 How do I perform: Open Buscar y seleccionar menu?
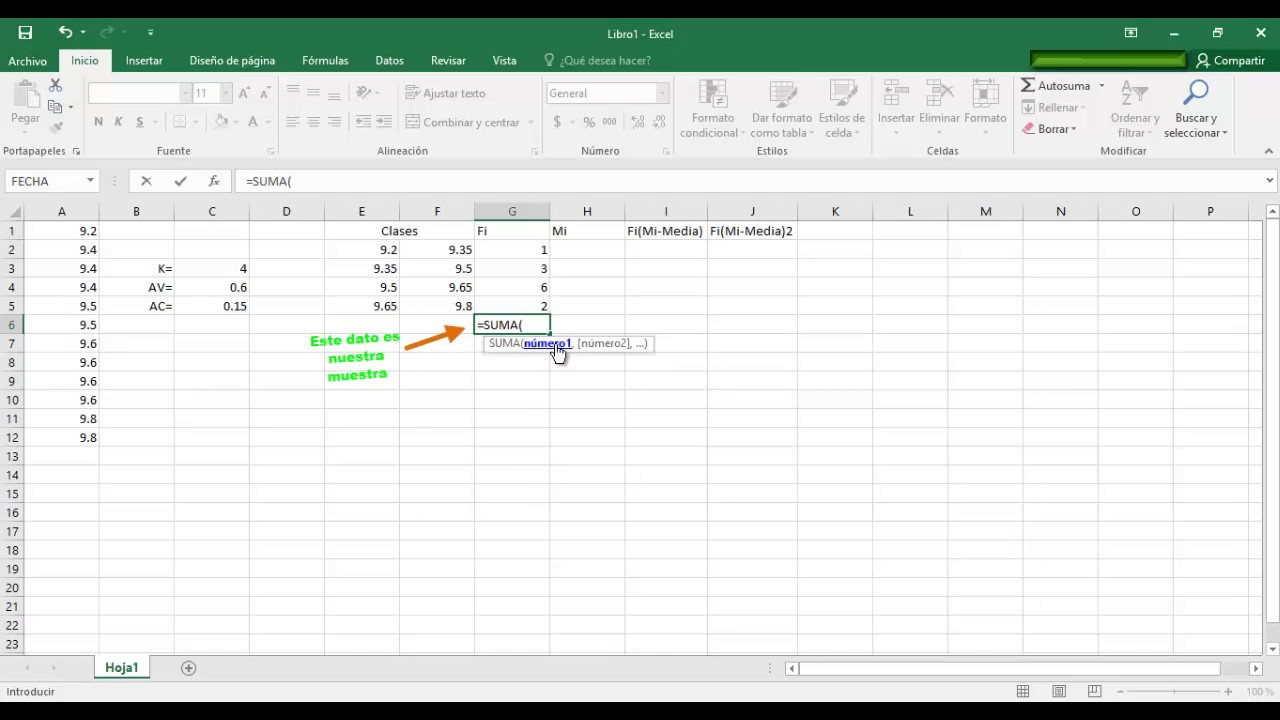[1195, 110]
